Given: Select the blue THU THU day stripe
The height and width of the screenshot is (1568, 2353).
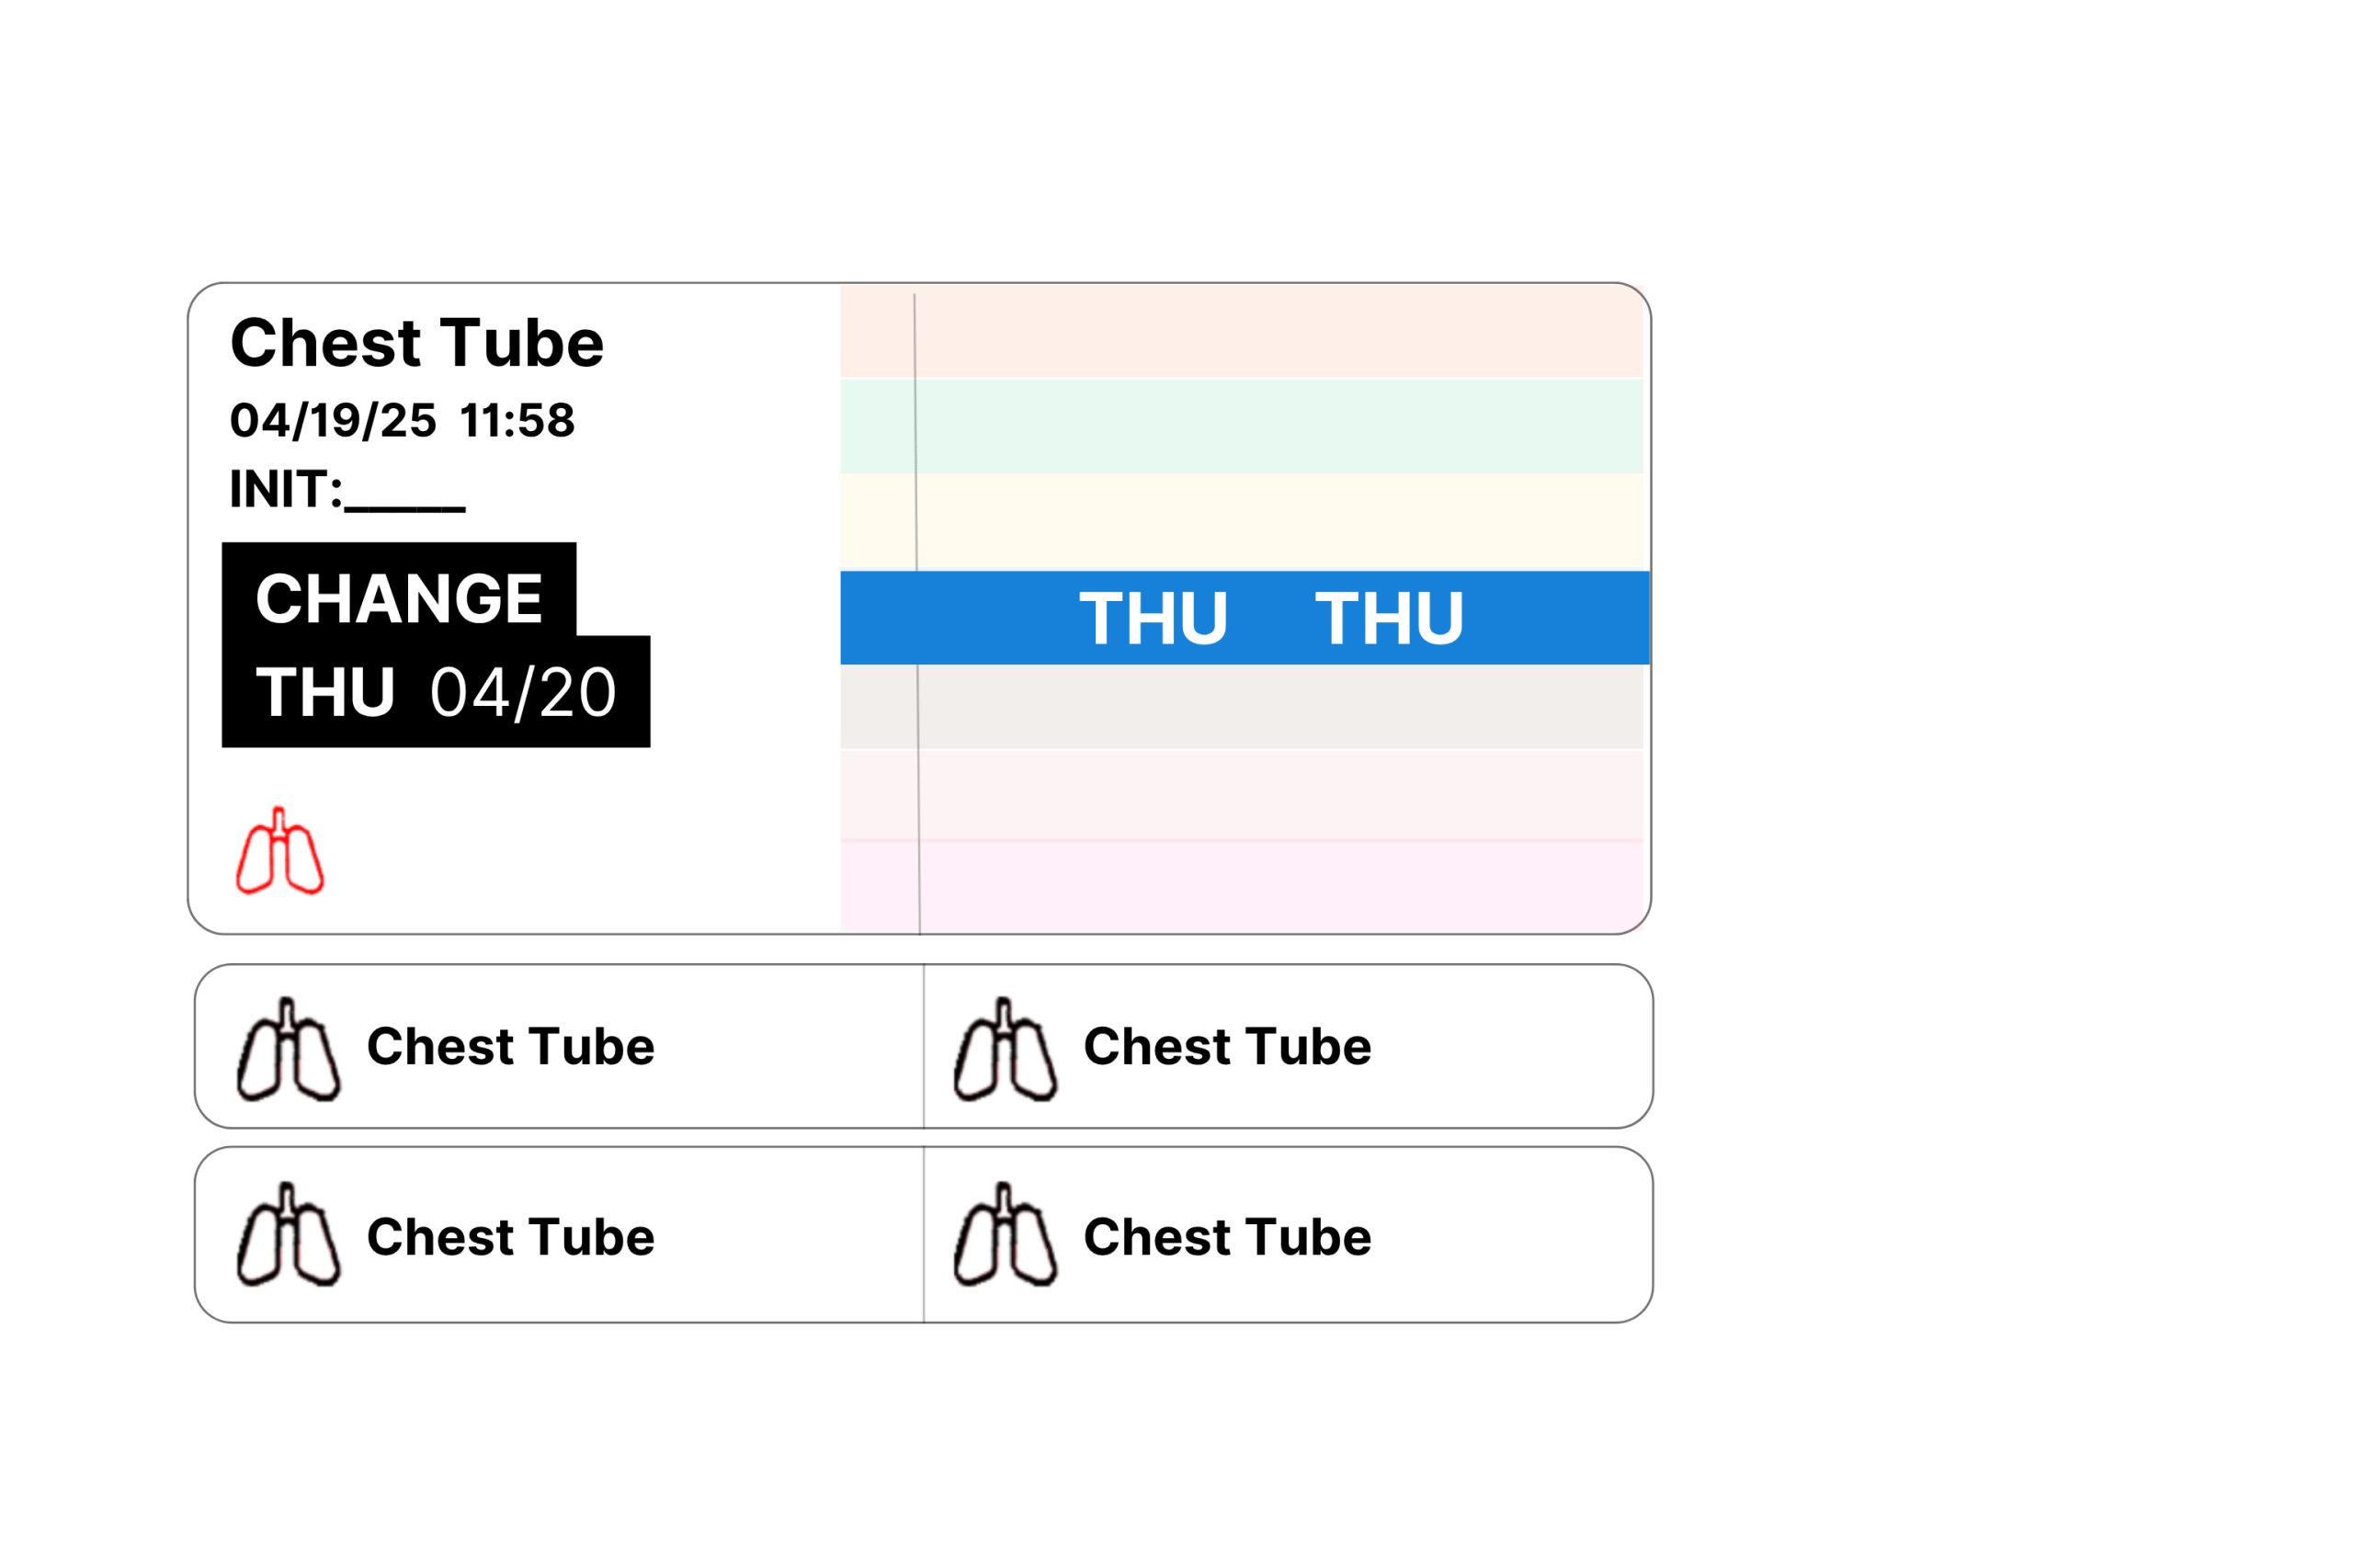Looking at the screenshot, I should coord(1245,618).
